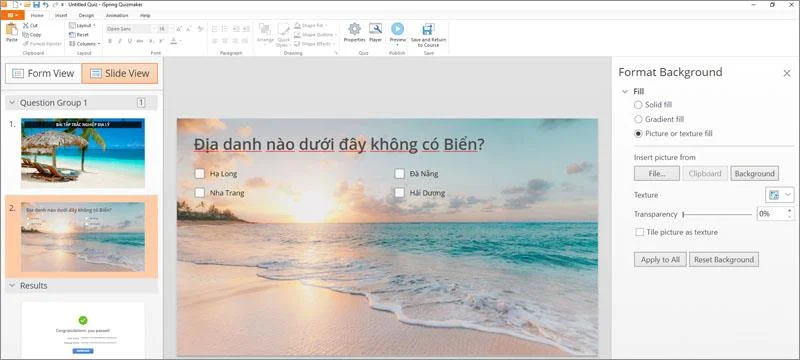Select slide 2 thumbnail in panel
This screenshot has height=360, width=800.
click(83, 237)
